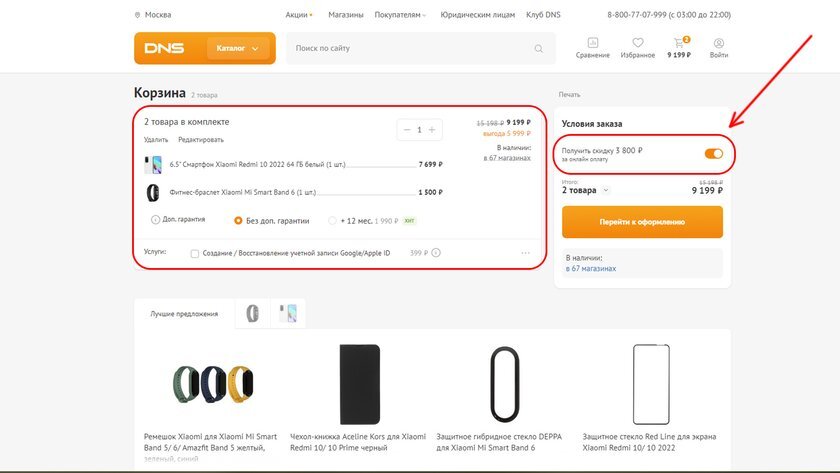840x473 pixels.
Task: Open the Каталог dropdown
Action: click(x=238, y=48)
